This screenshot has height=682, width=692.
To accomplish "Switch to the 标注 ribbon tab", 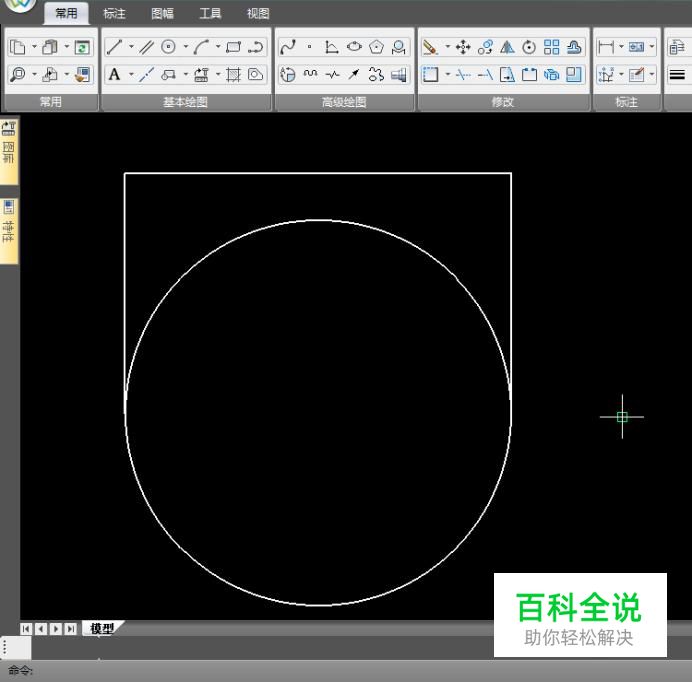I will tap(114, 14).
